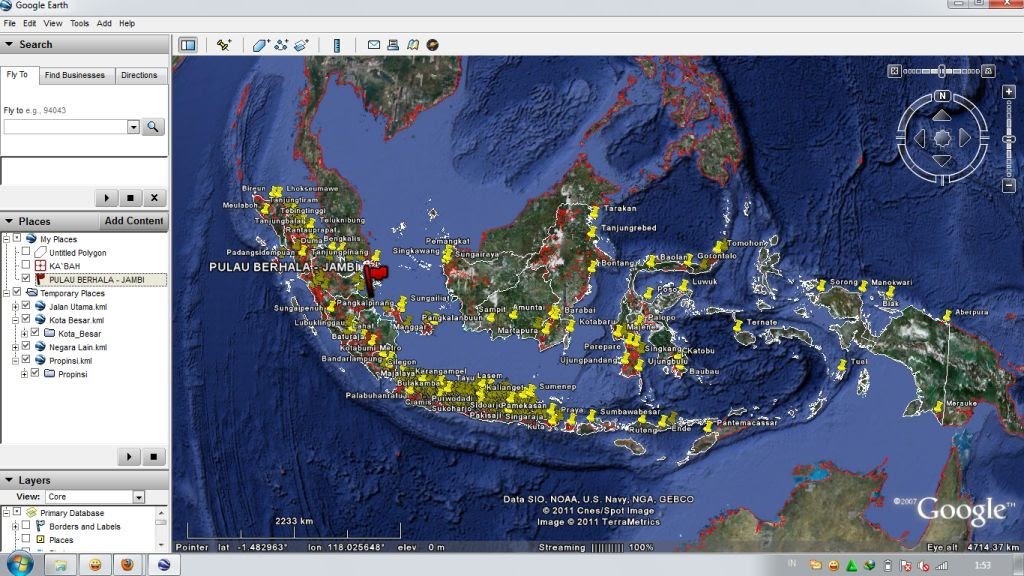Viewport: 1024px width, 576px height.
Task: Play the Places tour button
Action: point(129,456)
